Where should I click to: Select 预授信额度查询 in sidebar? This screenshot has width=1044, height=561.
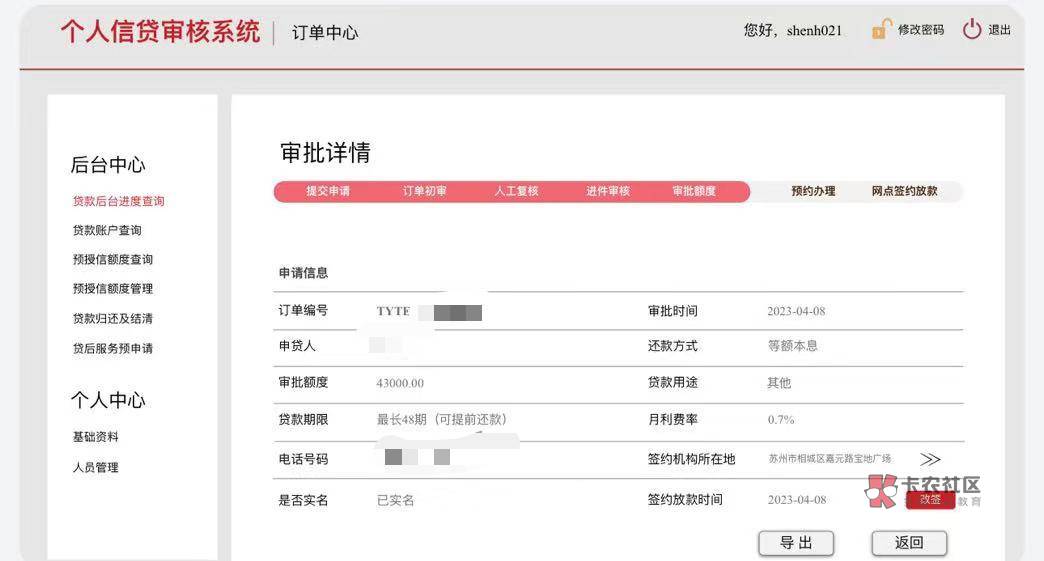pos(113,259)
